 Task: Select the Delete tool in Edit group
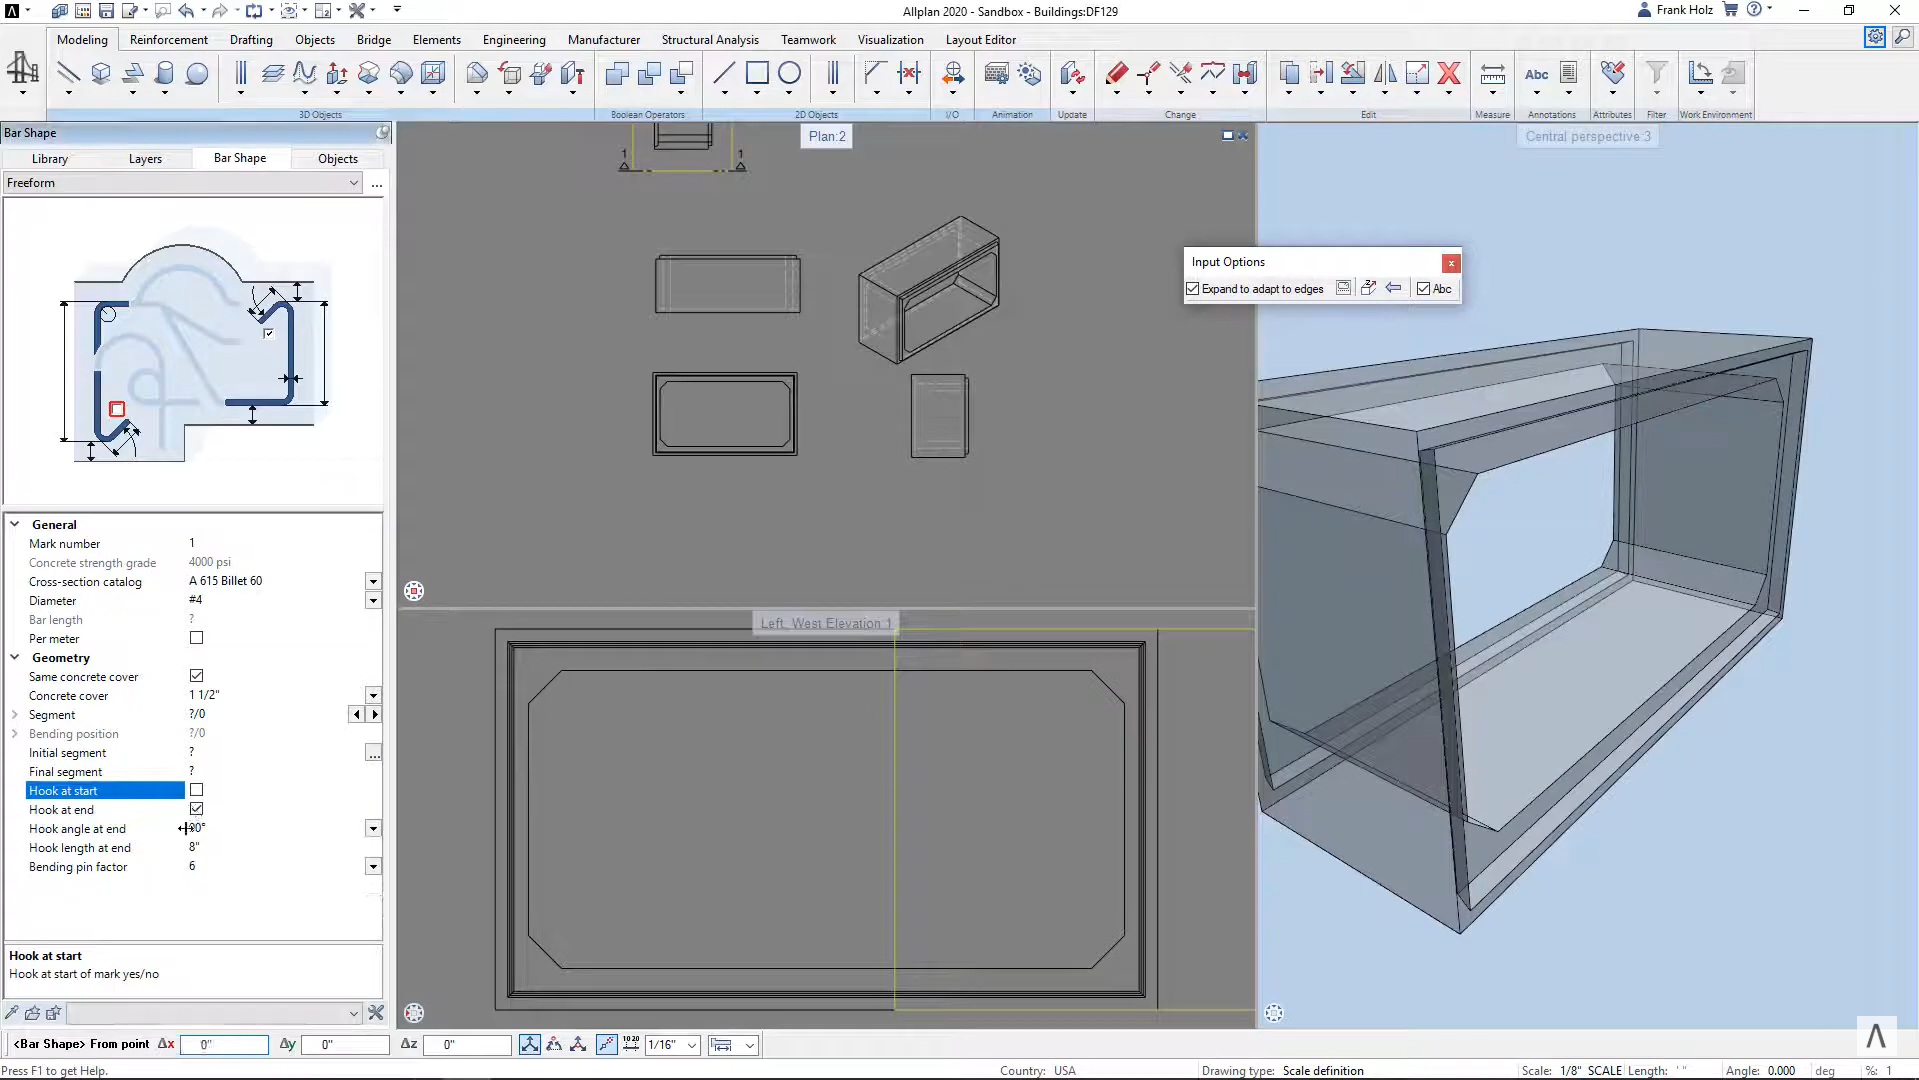click(x=1450, y=73)
